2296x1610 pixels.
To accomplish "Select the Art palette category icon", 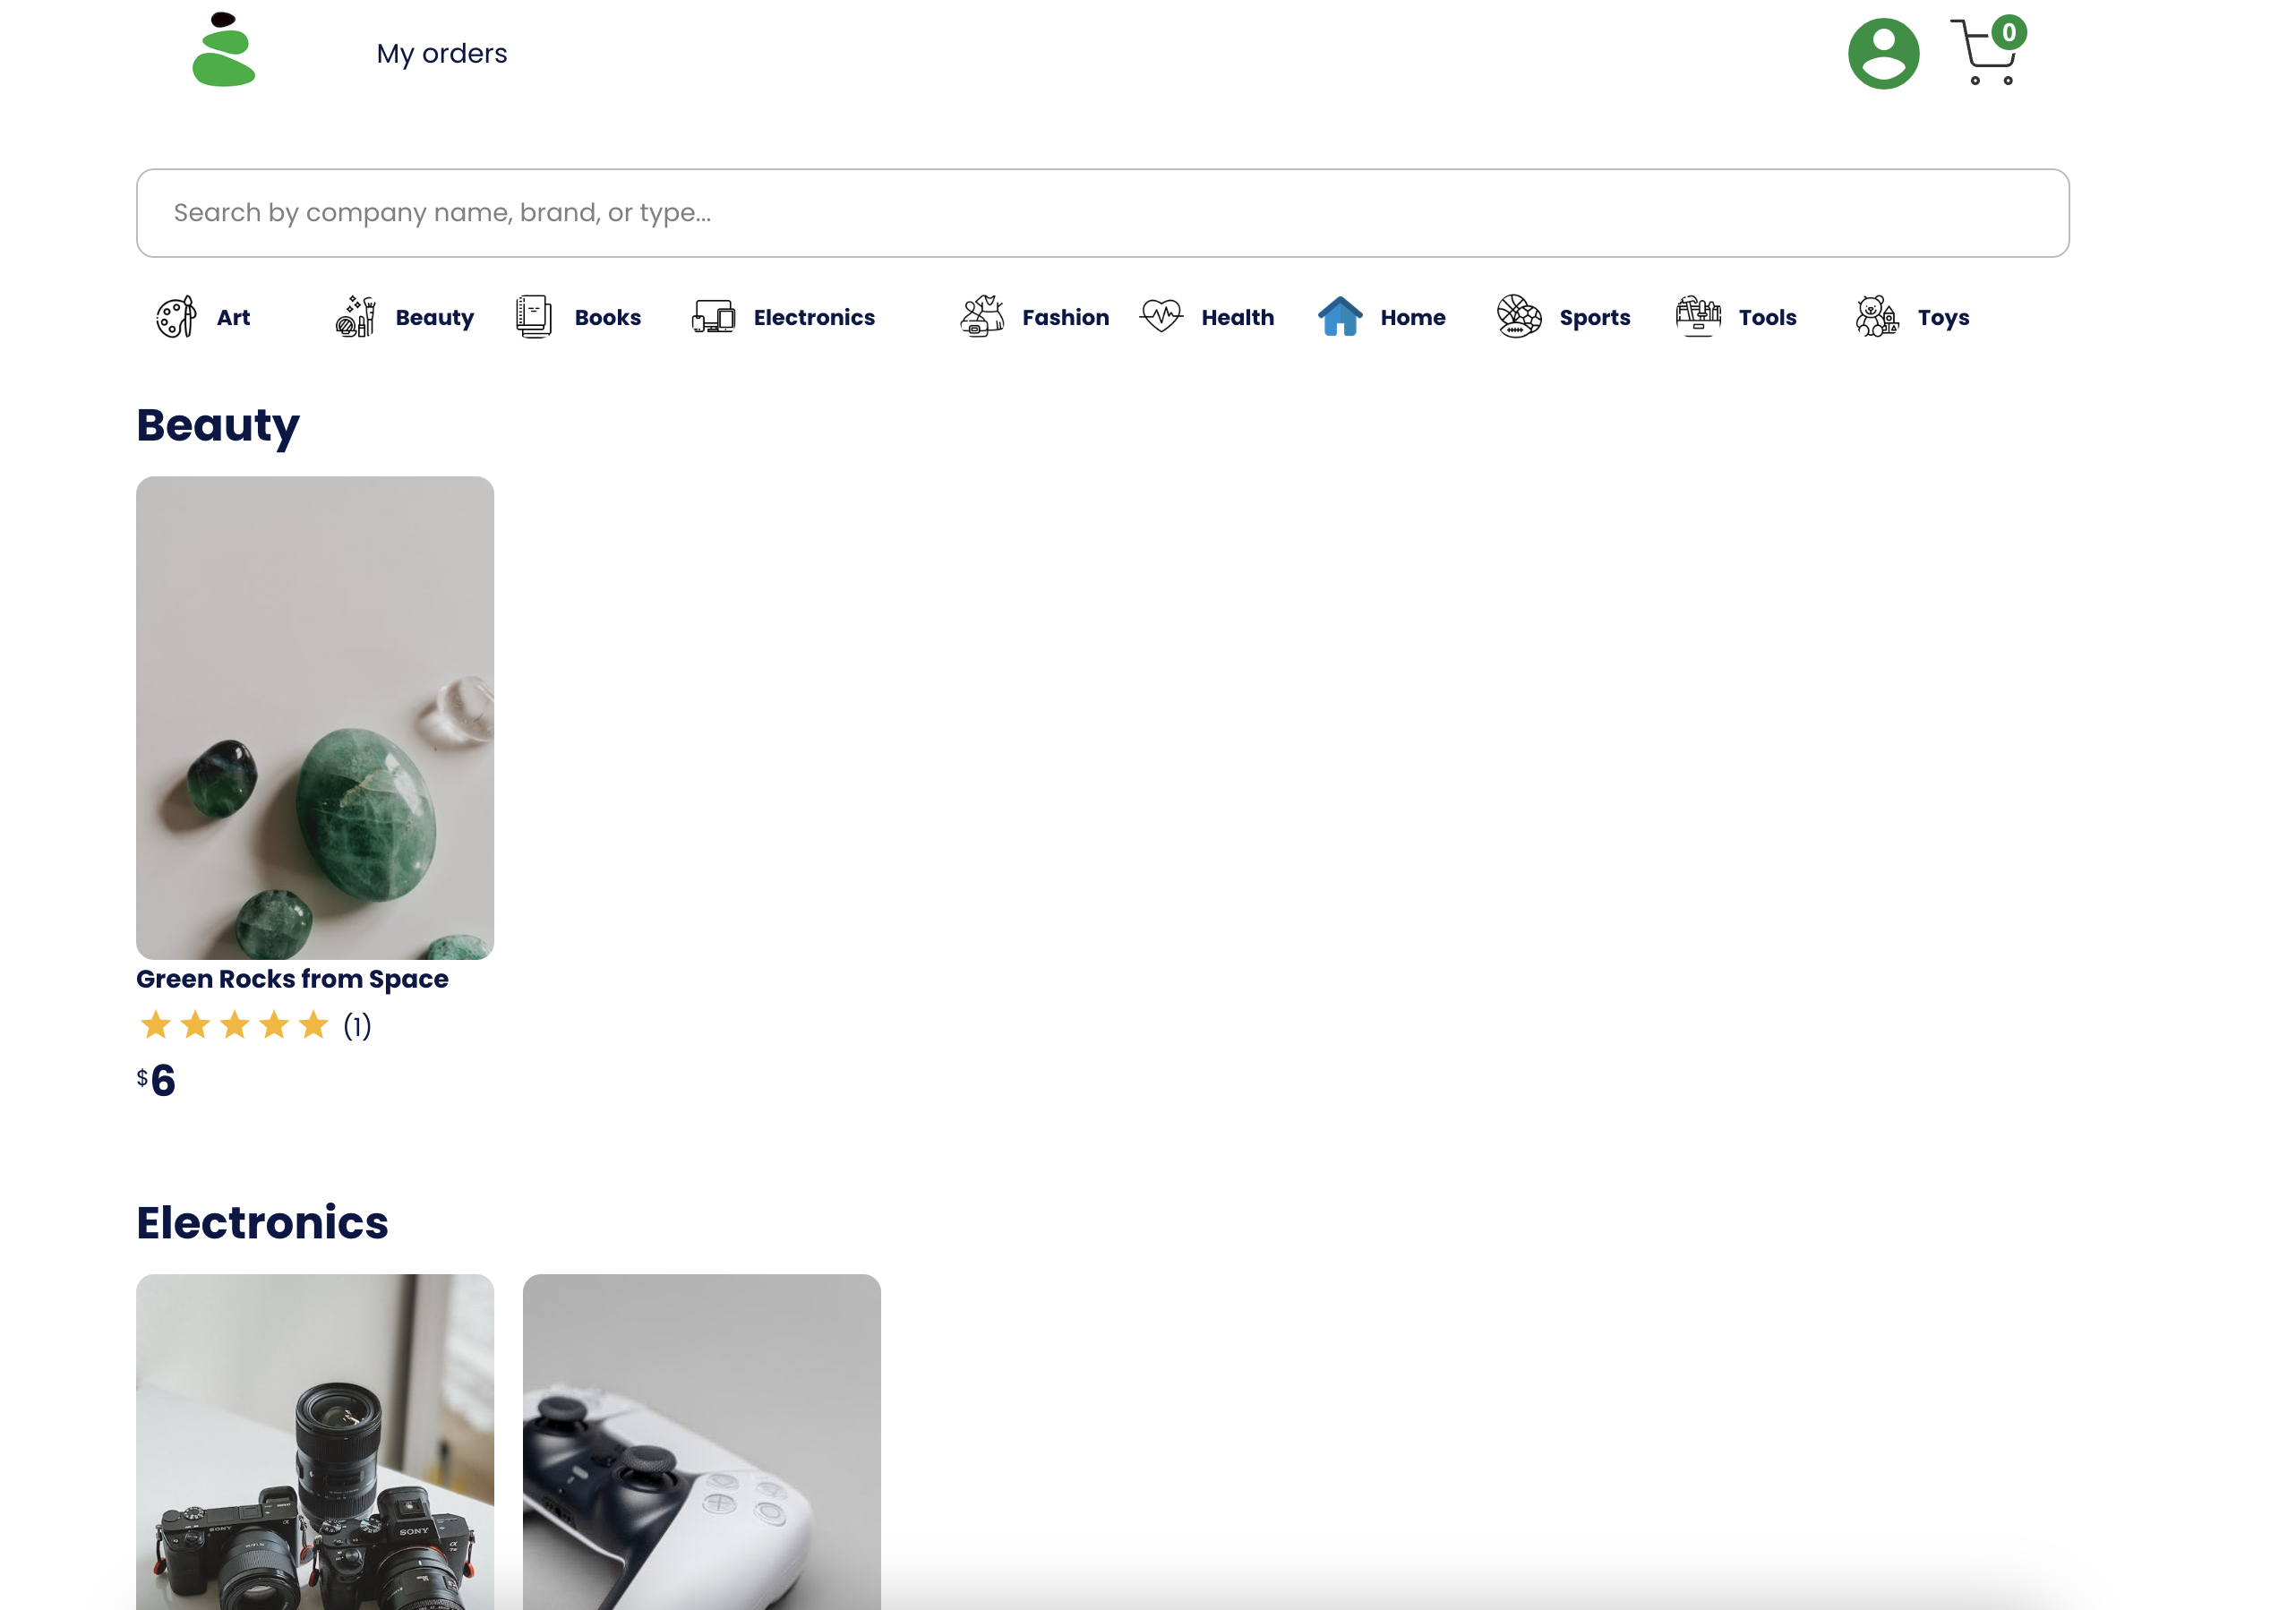I will 176,317.
